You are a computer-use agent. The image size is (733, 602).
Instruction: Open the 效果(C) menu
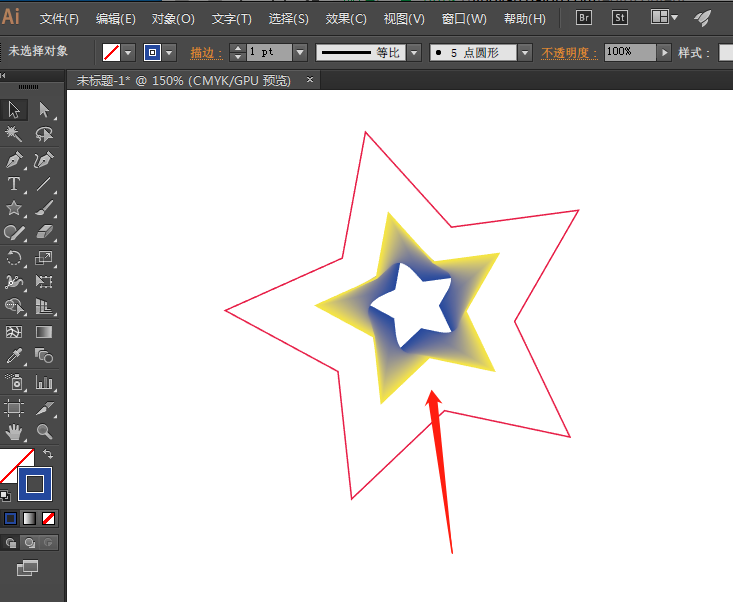(346, 18)
